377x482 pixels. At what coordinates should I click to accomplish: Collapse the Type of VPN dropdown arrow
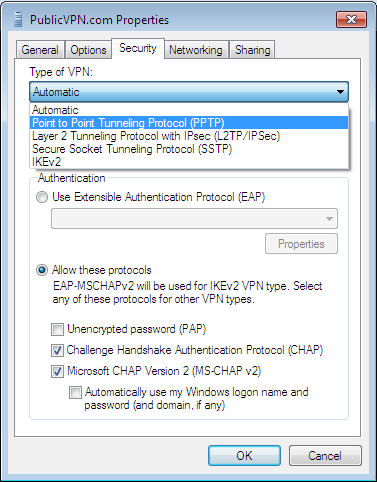pos(340,92)
